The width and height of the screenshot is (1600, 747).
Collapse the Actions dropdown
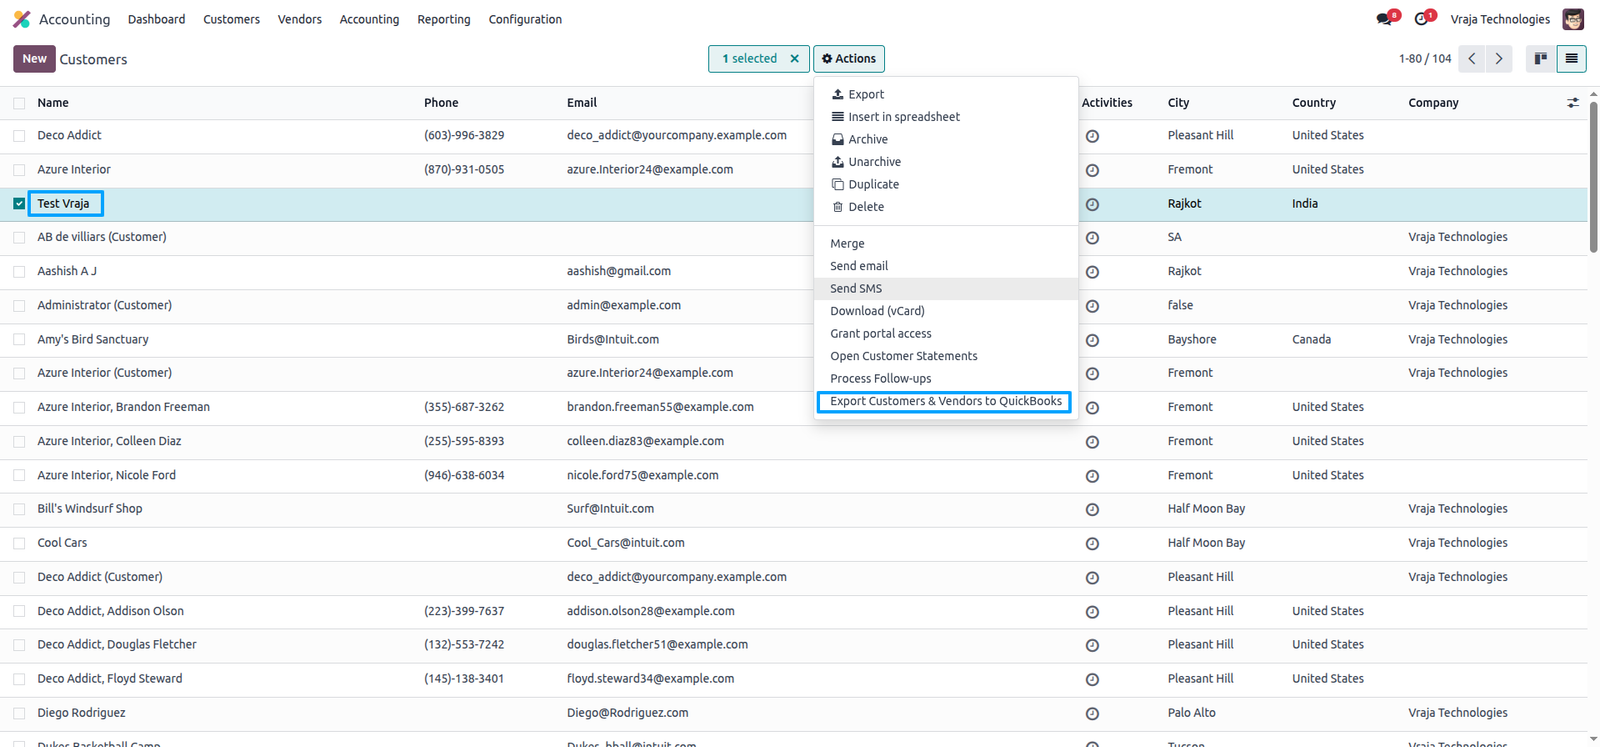[x=849, y=59]
